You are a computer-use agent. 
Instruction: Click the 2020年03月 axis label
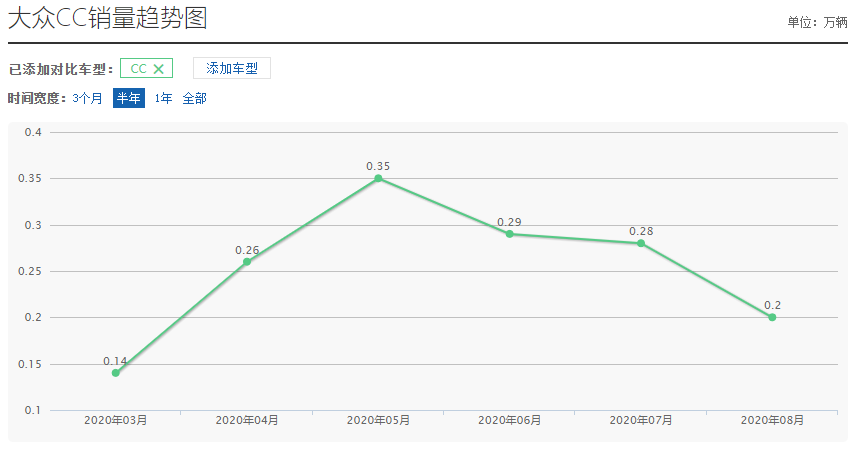click(115, 420)
